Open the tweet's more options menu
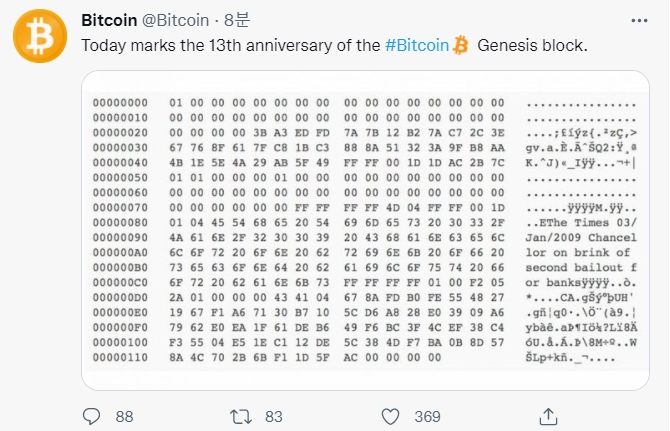670x431 pixels. pyautogui.click(x=640, y=20)
